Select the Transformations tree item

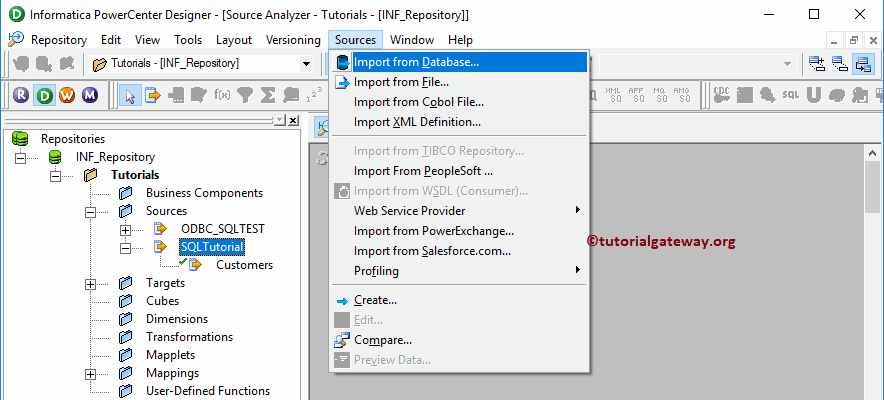[189, 337]
